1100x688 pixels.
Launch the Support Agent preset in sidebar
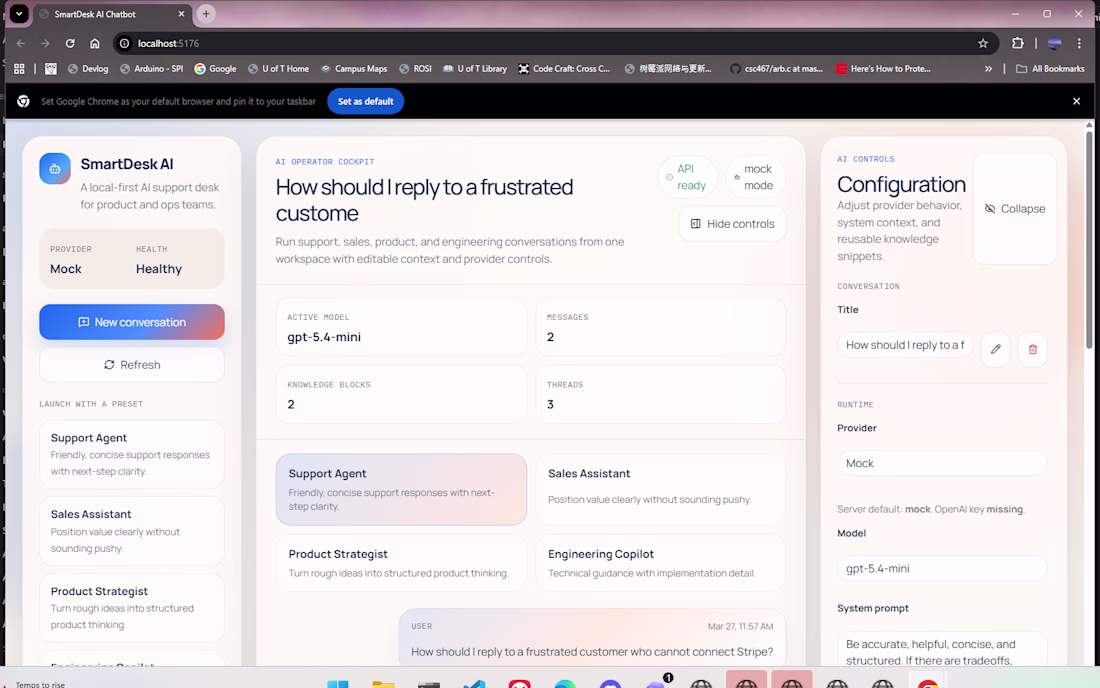(x=132, y=454)
